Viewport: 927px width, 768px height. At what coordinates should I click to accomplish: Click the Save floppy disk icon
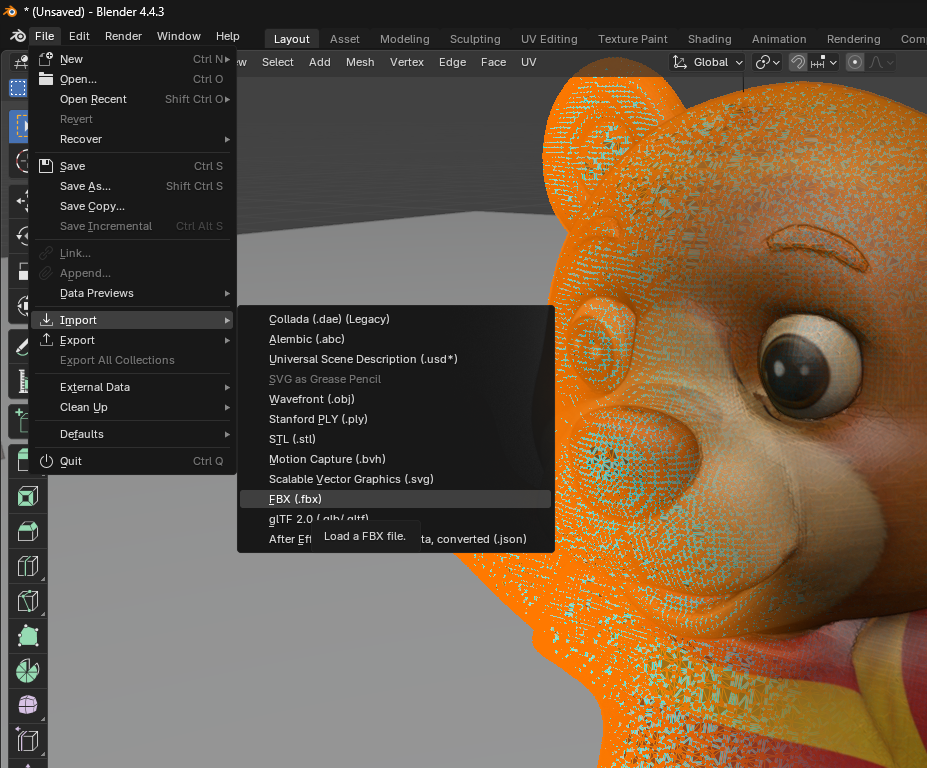(x=46, y=166)
